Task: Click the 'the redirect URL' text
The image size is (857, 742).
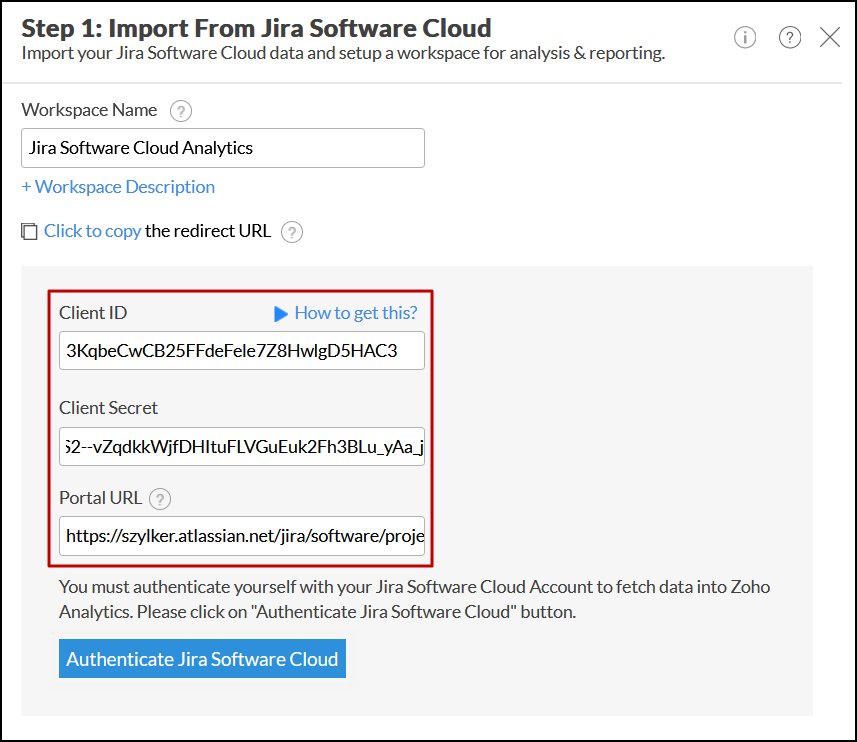Action: pyautogui.click(x=208, y=231)
